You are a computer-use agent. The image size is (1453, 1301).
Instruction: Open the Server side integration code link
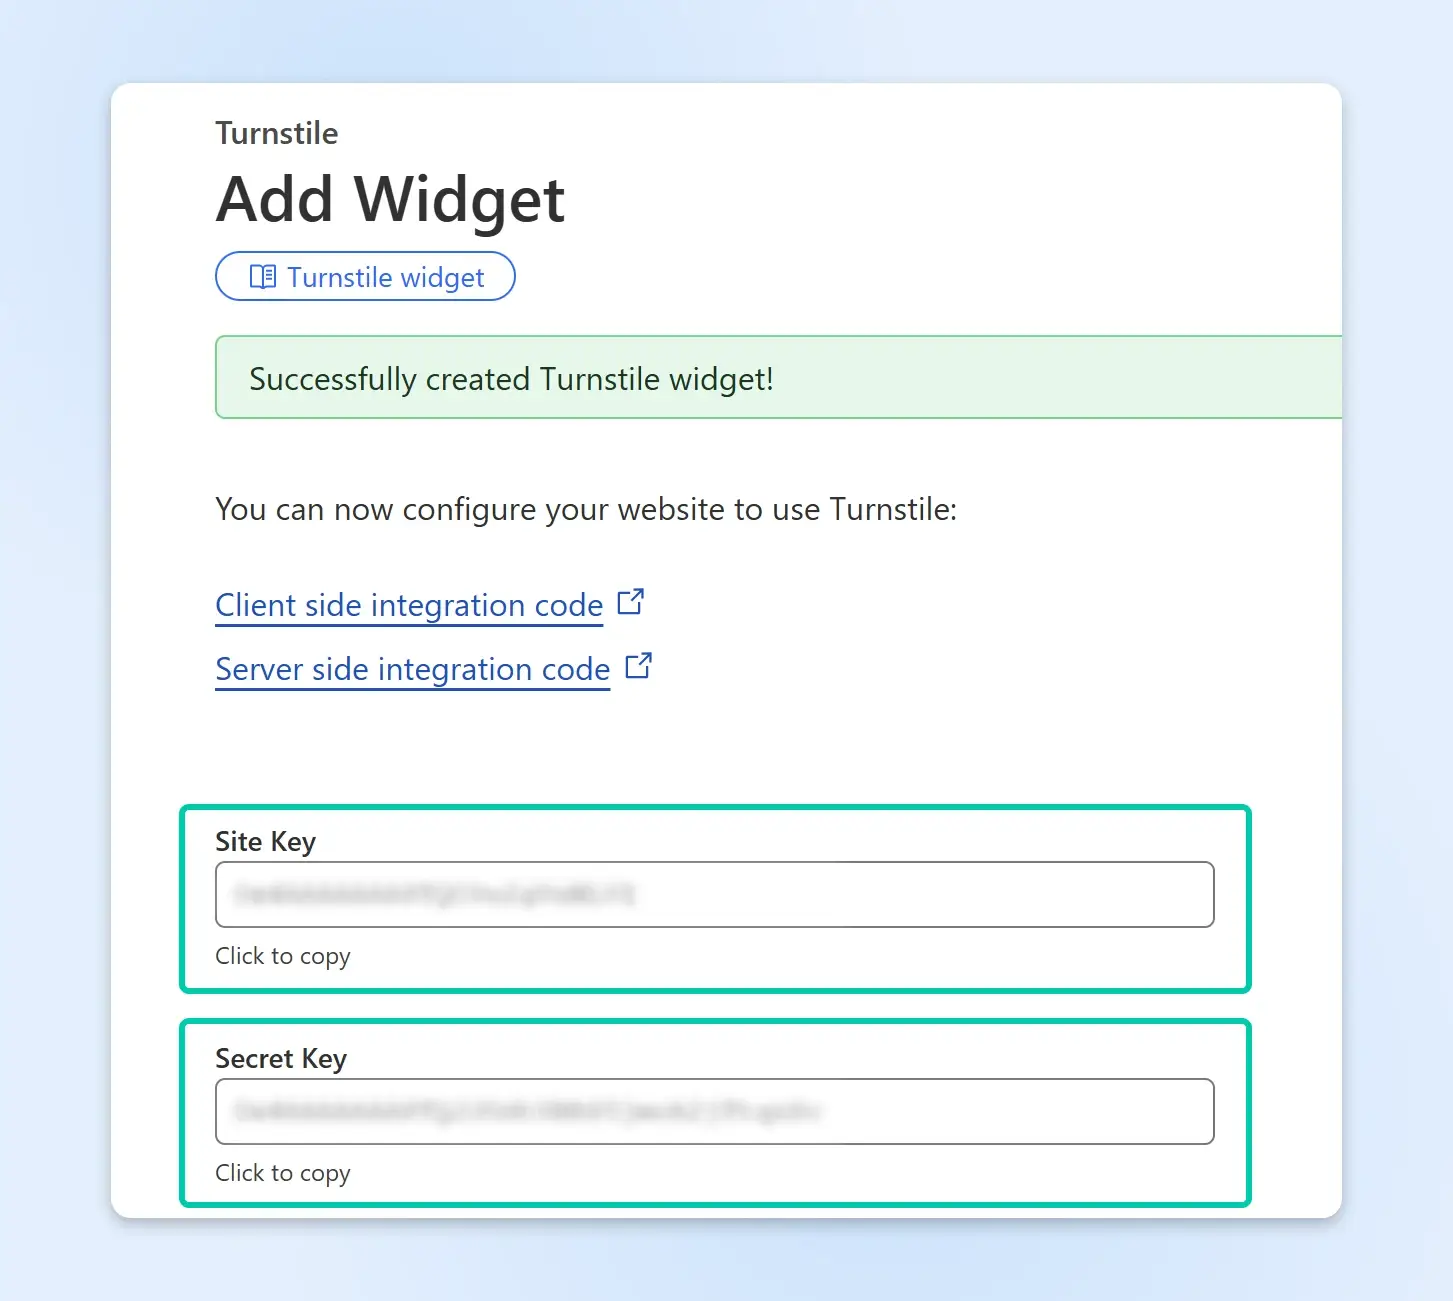[412, 669]
